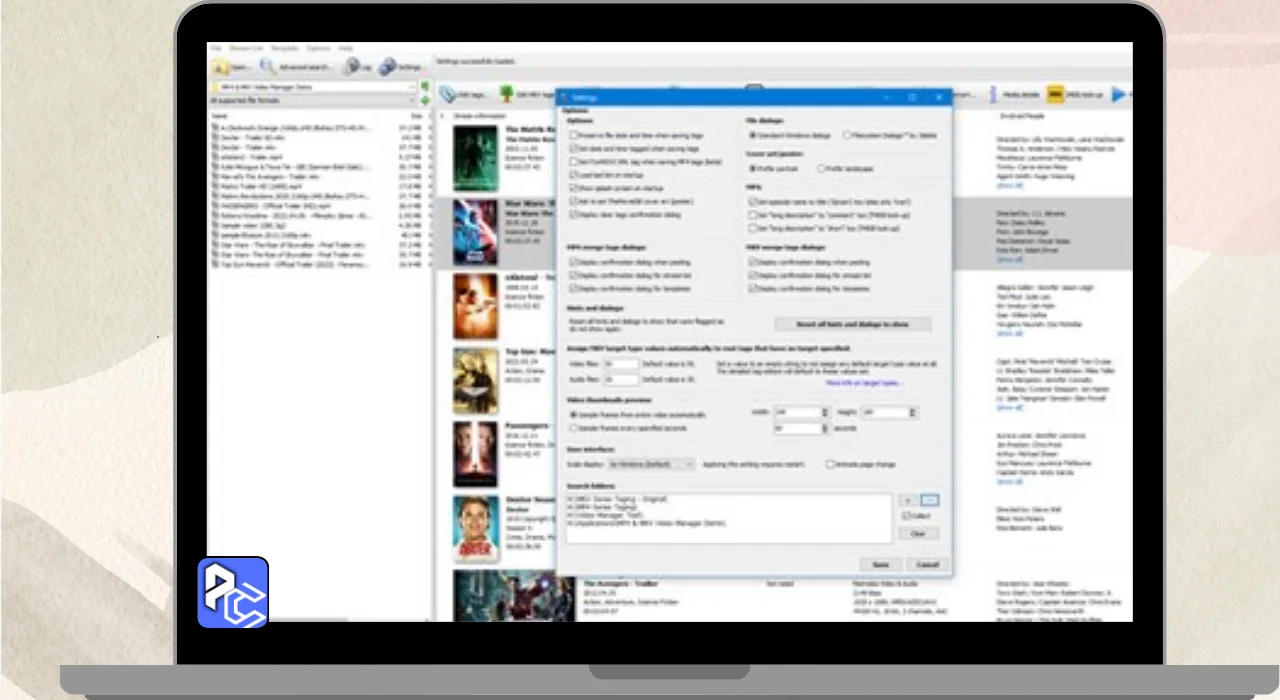Select Sample frames every specified seconds option

[x=574, y=427]
